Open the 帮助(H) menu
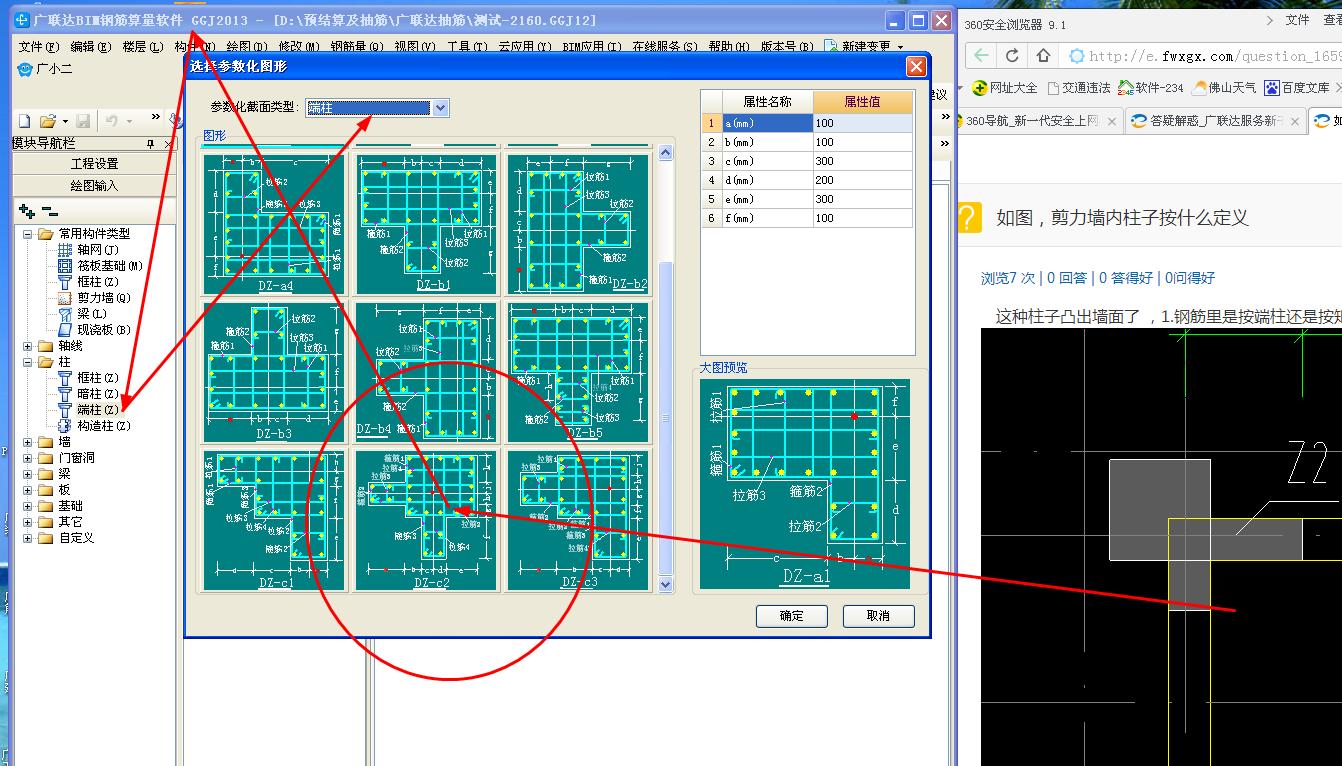 [728, 47]
